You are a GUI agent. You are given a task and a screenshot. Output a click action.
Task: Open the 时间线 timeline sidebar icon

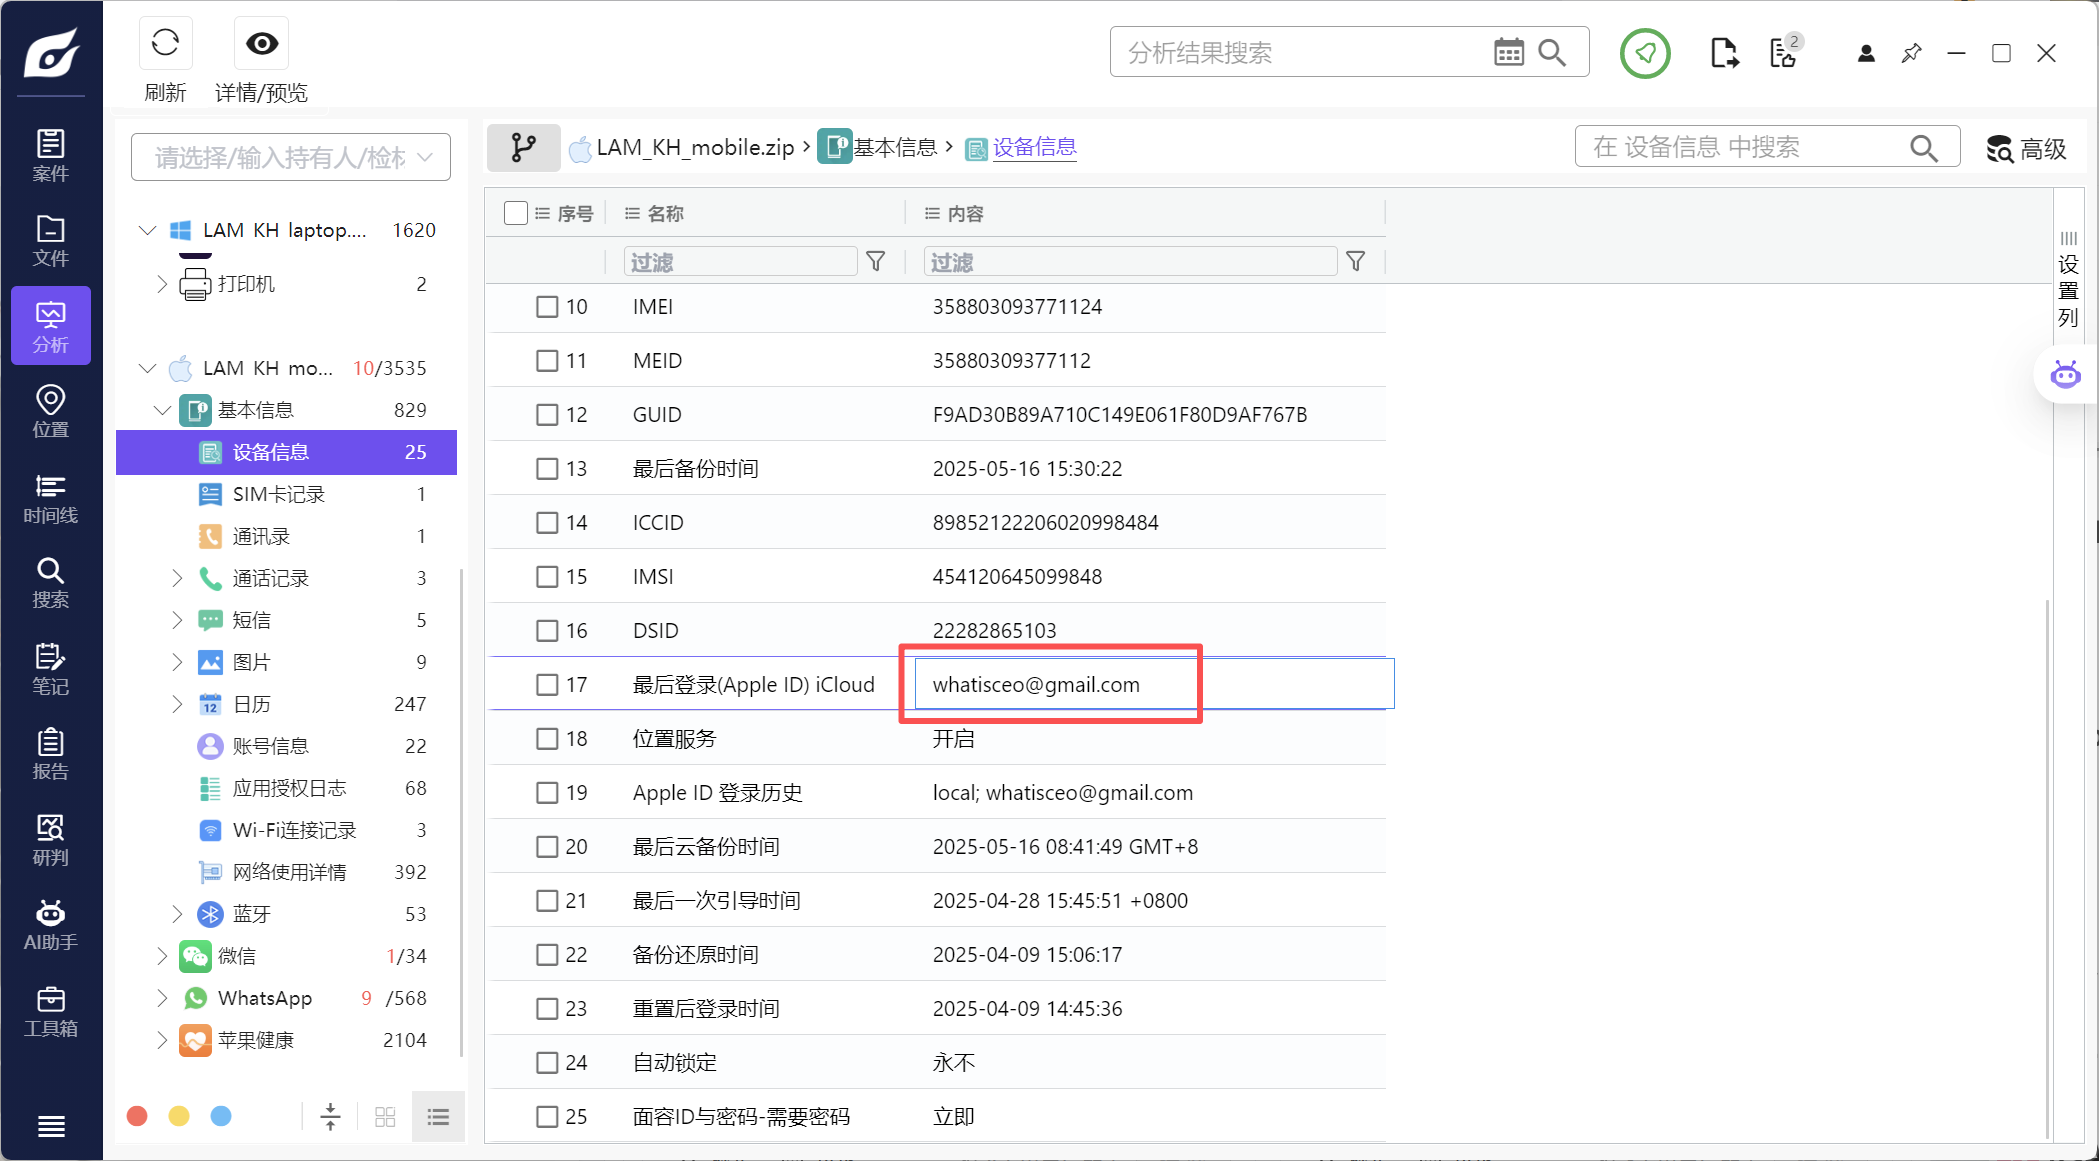coord(50,498)
